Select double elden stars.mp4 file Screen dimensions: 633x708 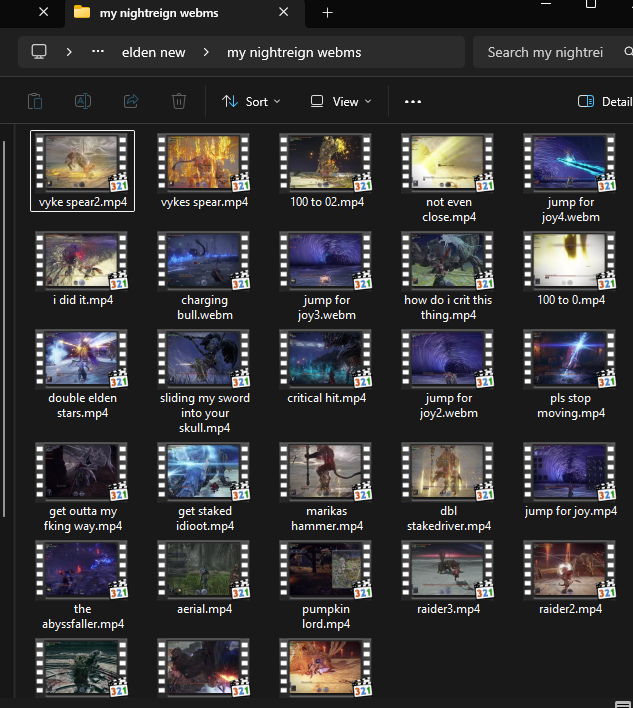tap(82, 374)
